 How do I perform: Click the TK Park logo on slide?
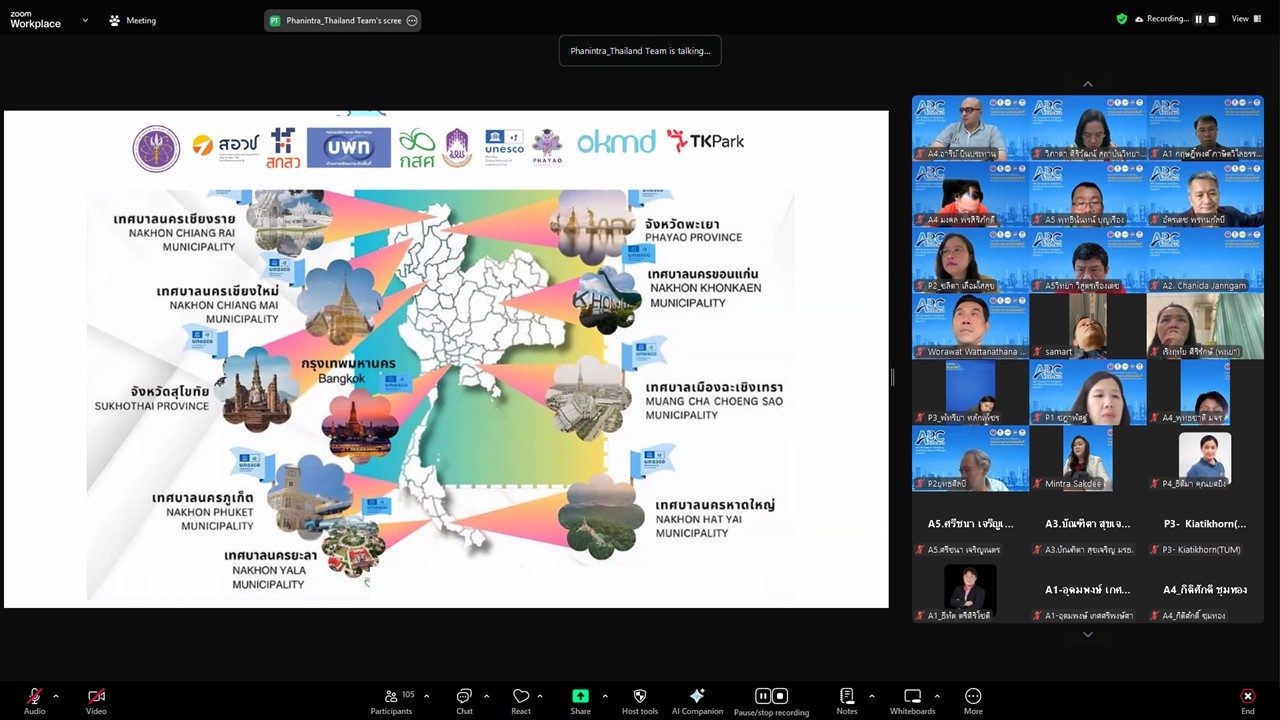tap(705, 141)
